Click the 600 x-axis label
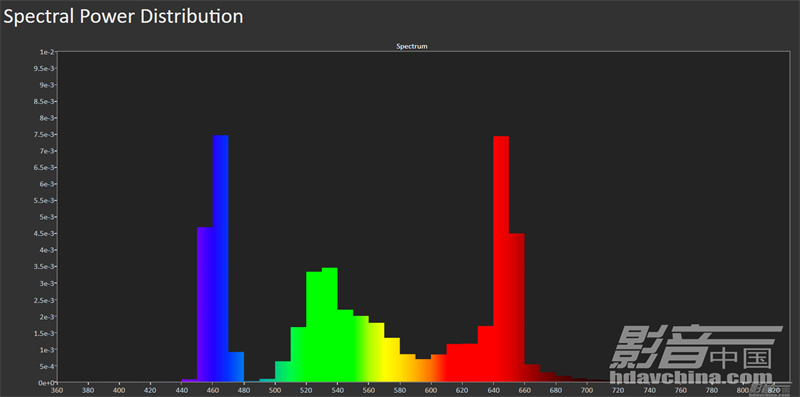 pyautogui.click(x=431, y=390)
